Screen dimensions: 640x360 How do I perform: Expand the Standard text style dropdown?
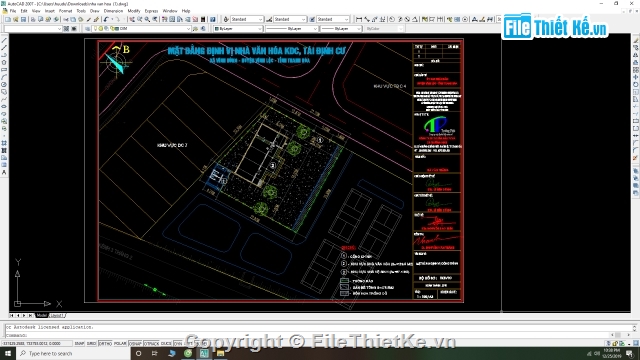[247, 19]
